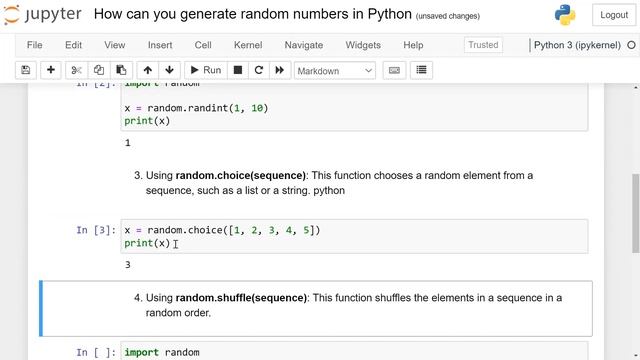Click the '(unsaved changes)' status text
Screen dimensions: 640x360
pos(448,16)
